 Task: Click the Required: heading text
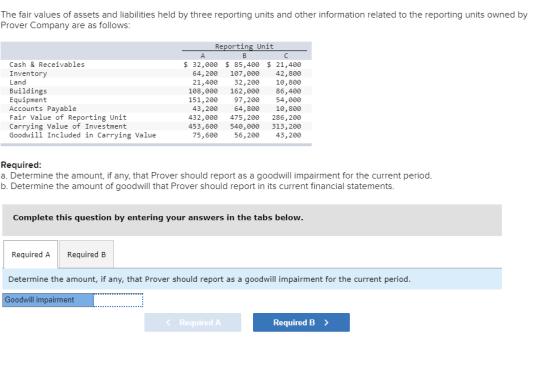(x=21, y=165)
